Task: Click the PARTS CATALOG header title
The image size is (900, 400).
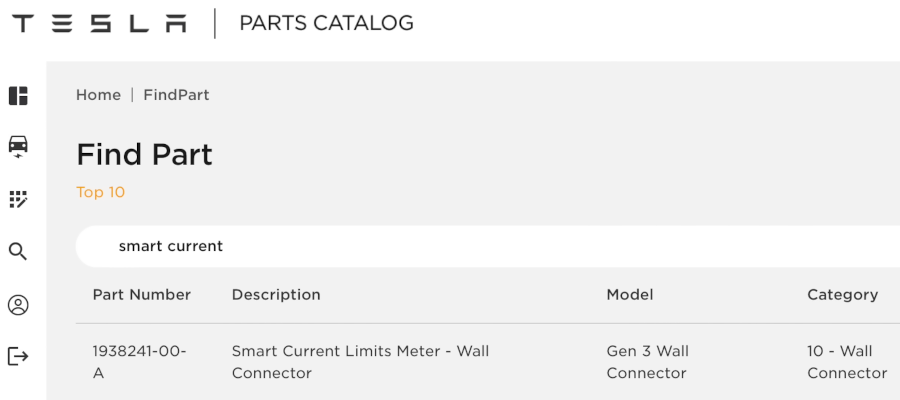Action: pyautogui.click(x=326, y=24)
